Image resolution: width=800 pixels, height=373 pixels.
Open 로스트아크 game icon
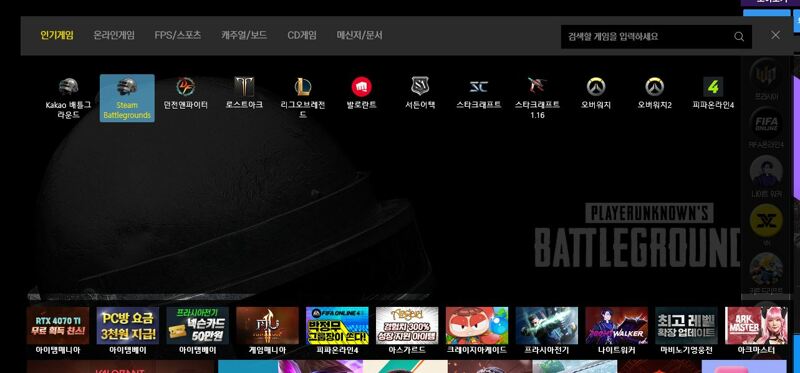pyautogui.click(x=244, y=94)
